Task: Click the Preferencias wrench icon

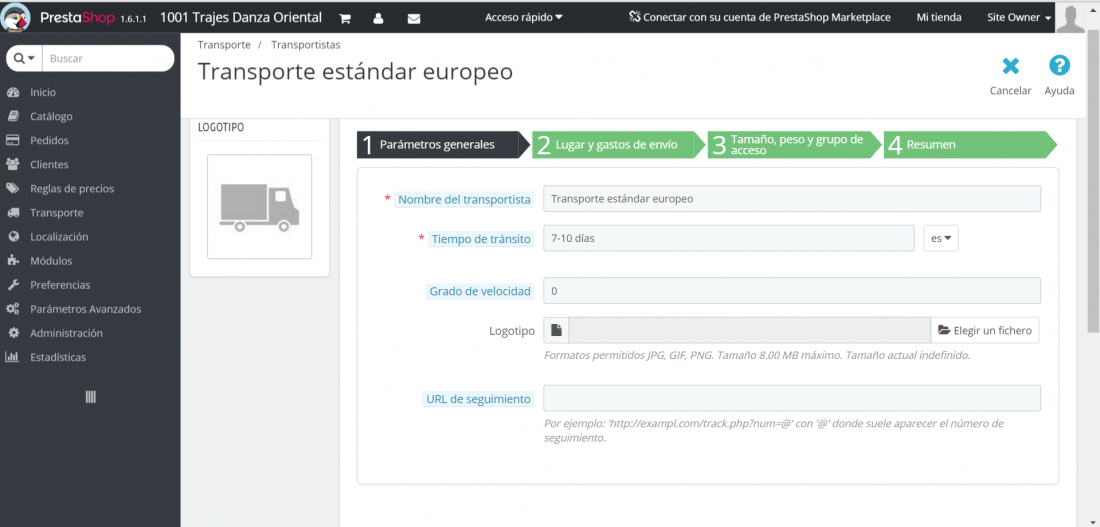Action: pyautogui.click(x=12, y=285)
